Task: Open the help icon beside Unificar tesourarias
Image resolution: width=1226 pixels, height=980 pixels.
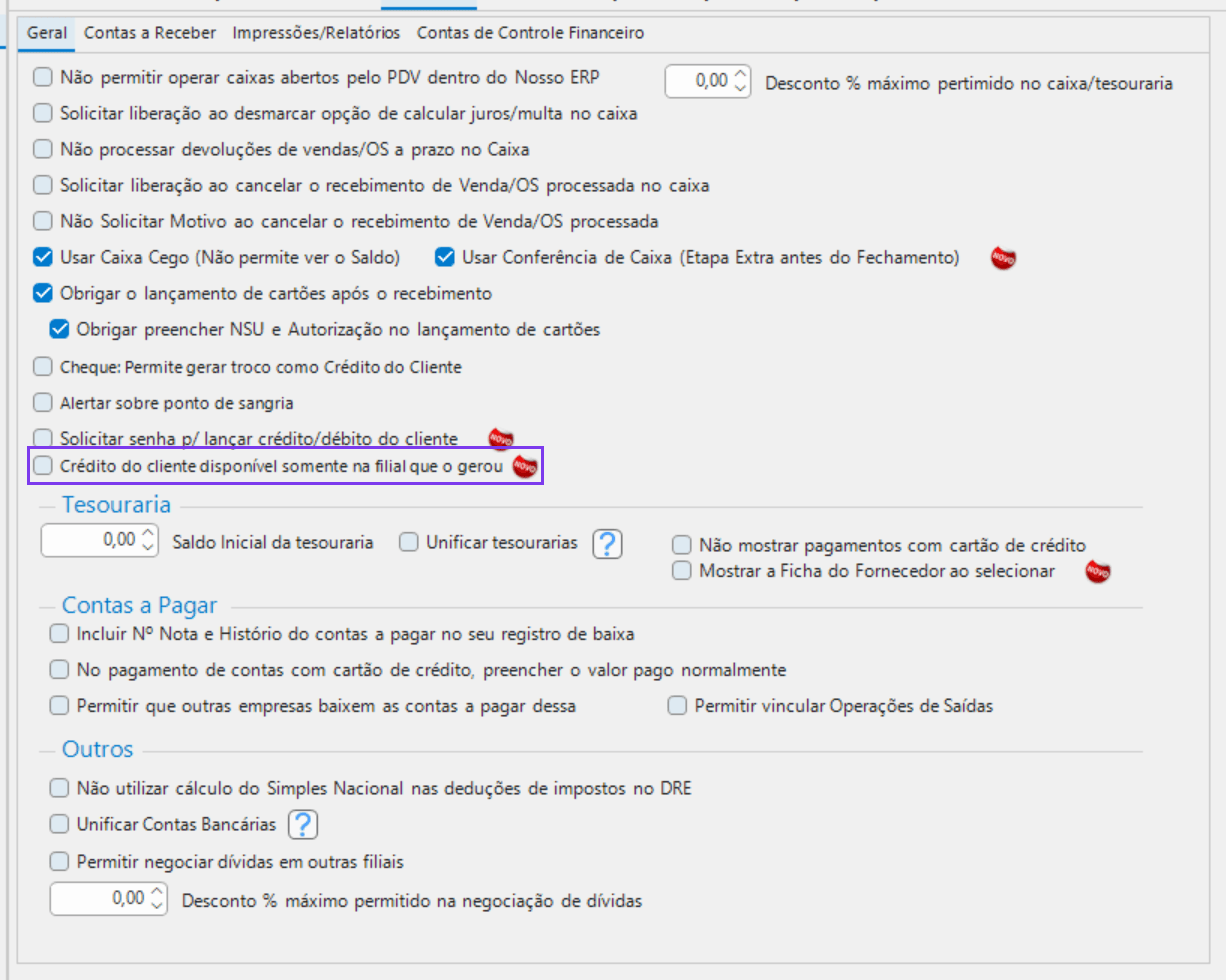Action: pos(608,544)
